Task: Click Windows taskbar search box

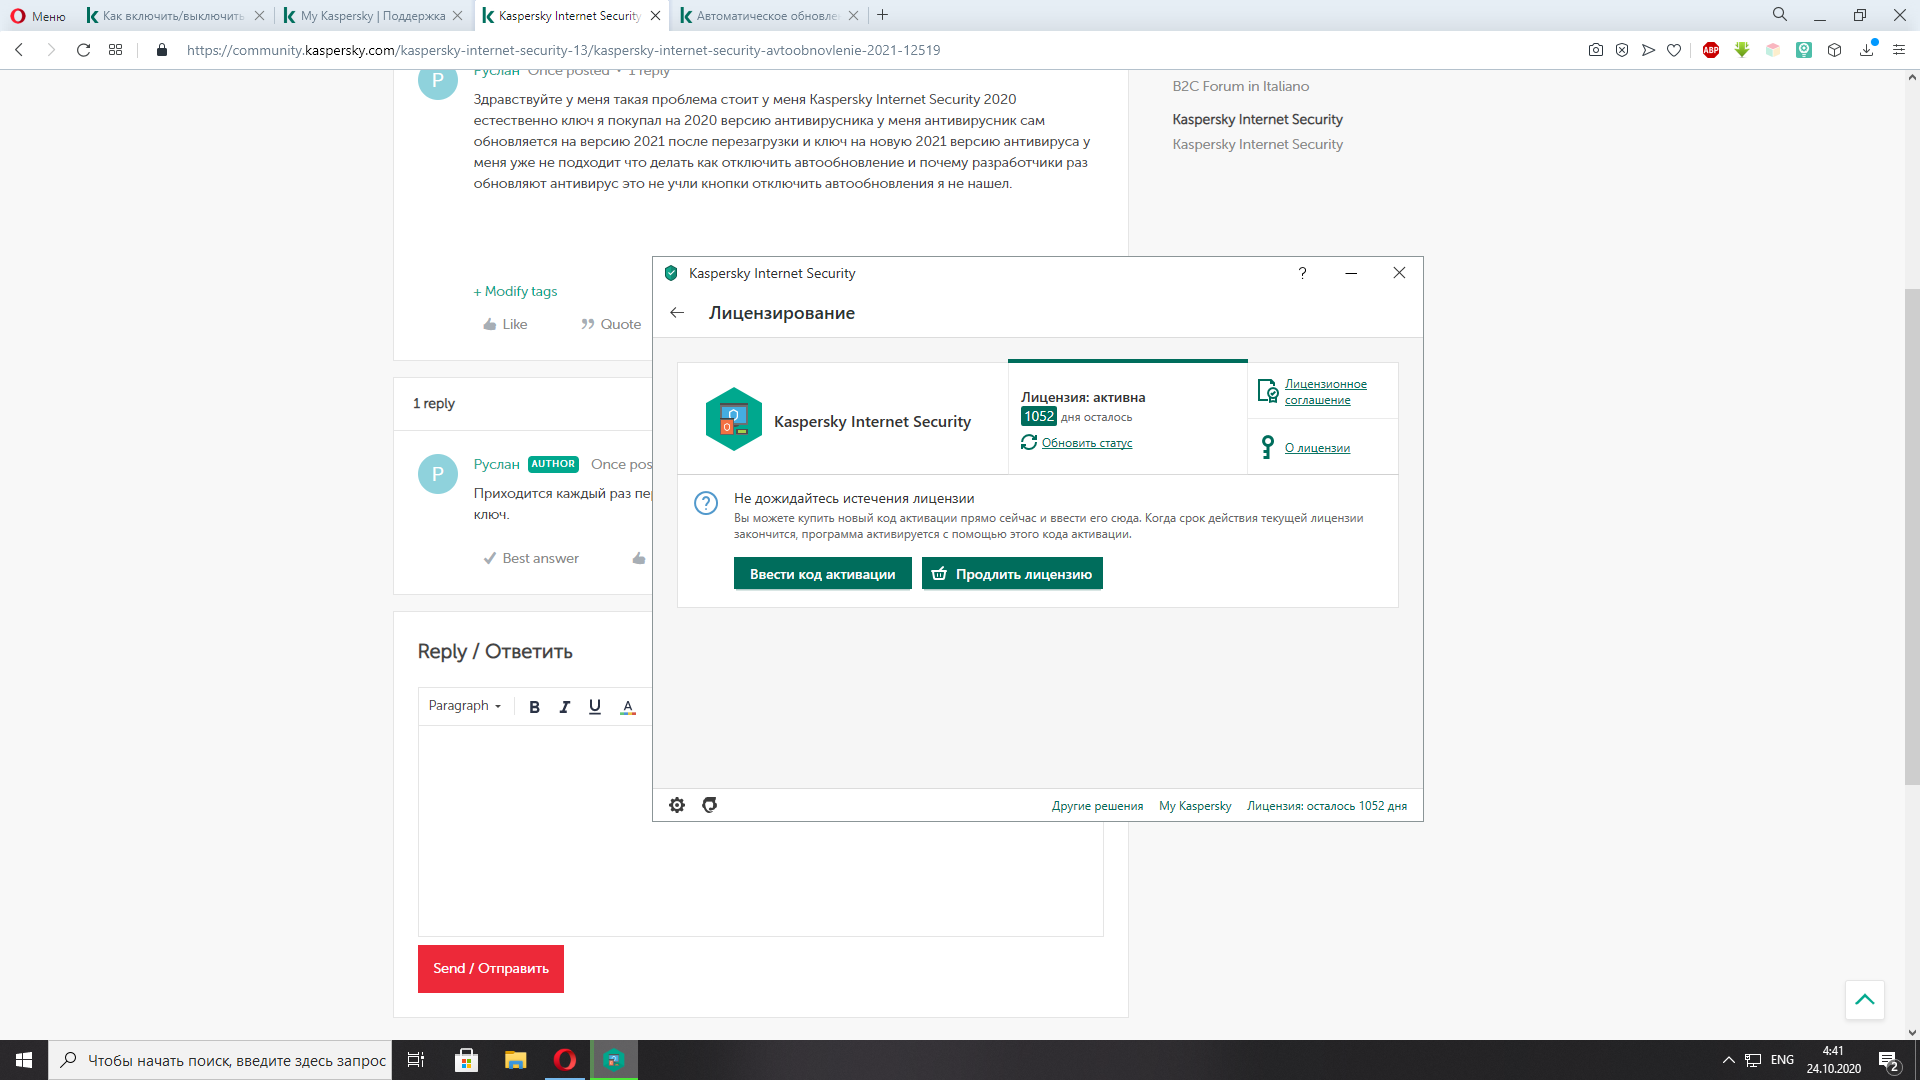Action: [x=219, y=1060]
